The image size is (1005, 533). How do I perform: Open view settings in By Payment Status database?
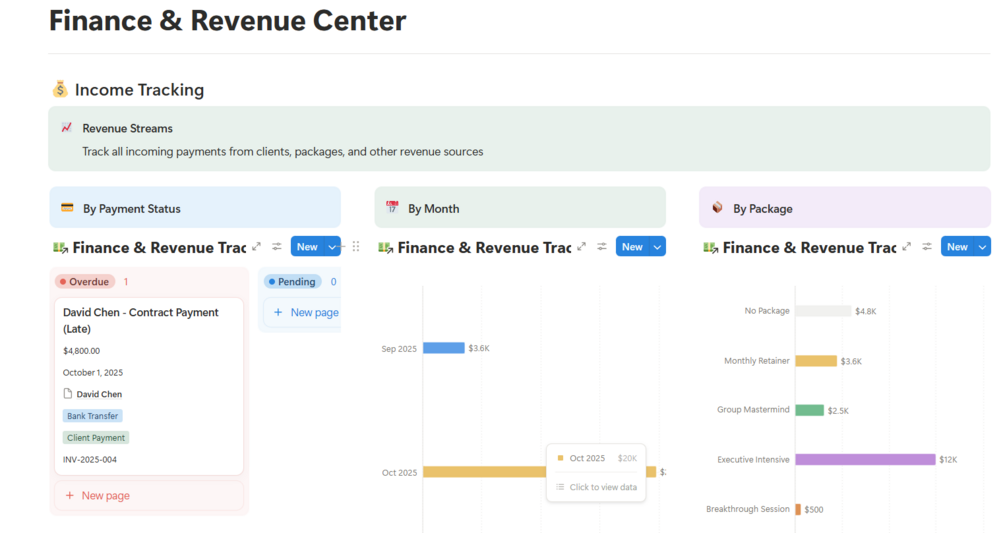click(x=277, y=247)
